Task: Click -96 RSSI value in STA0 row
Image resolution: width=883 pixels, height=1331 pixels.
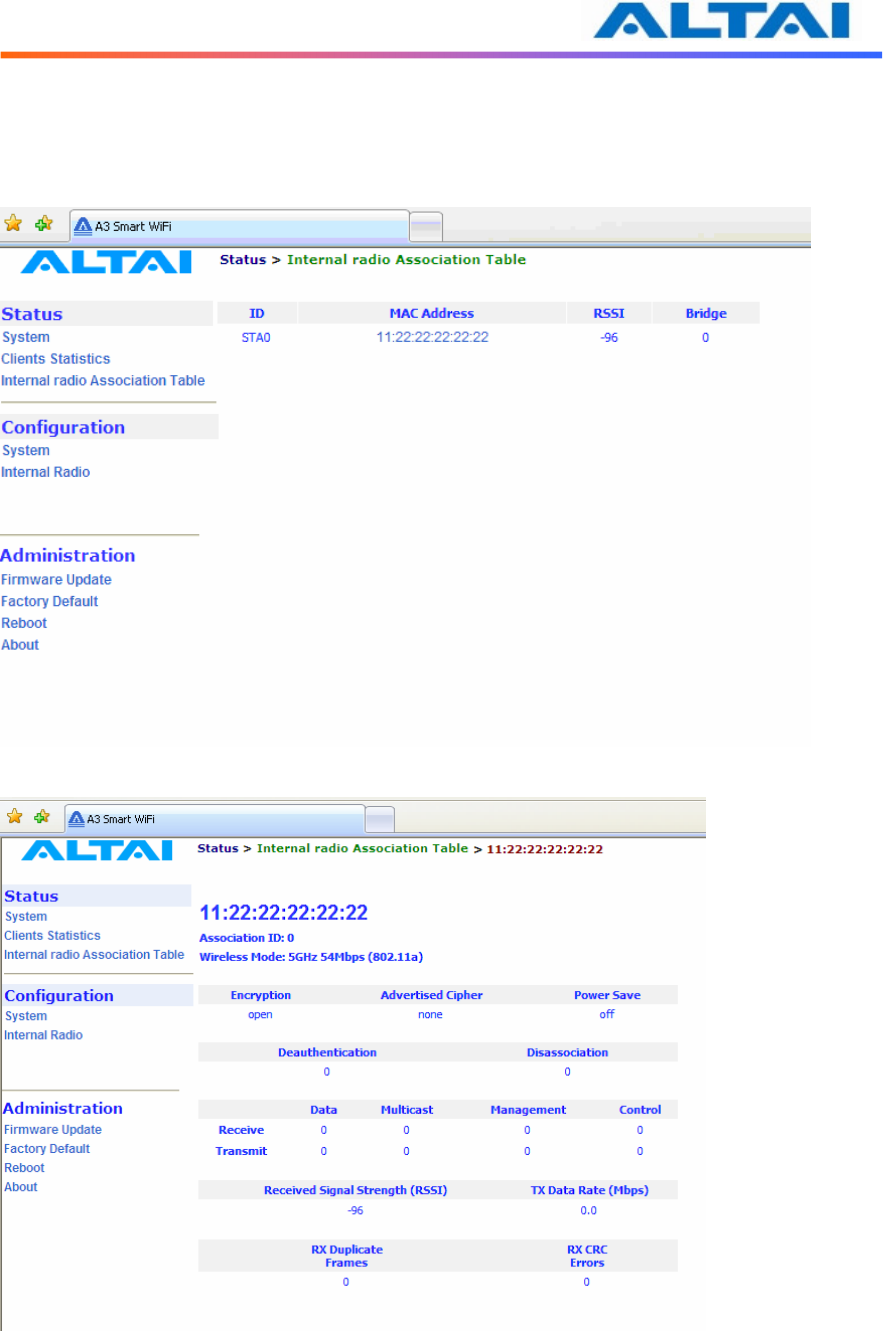Action: tap(609, 338)
